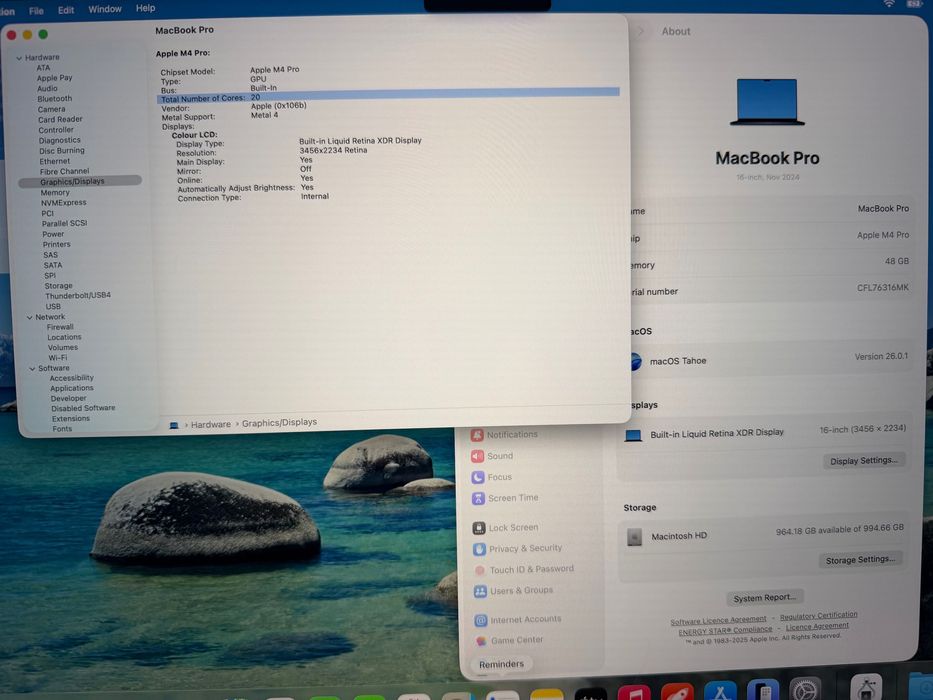Open the Lock Screen icon
933x700 pixels.
479,528
